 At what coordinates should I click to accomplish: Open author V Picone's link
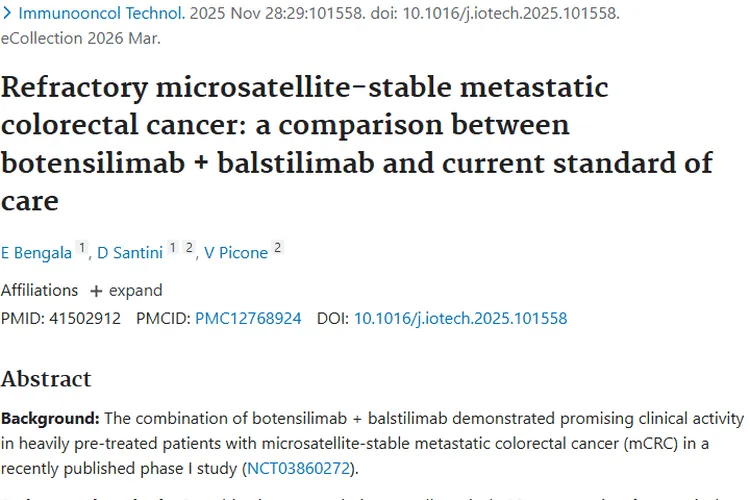pos(236,253)
